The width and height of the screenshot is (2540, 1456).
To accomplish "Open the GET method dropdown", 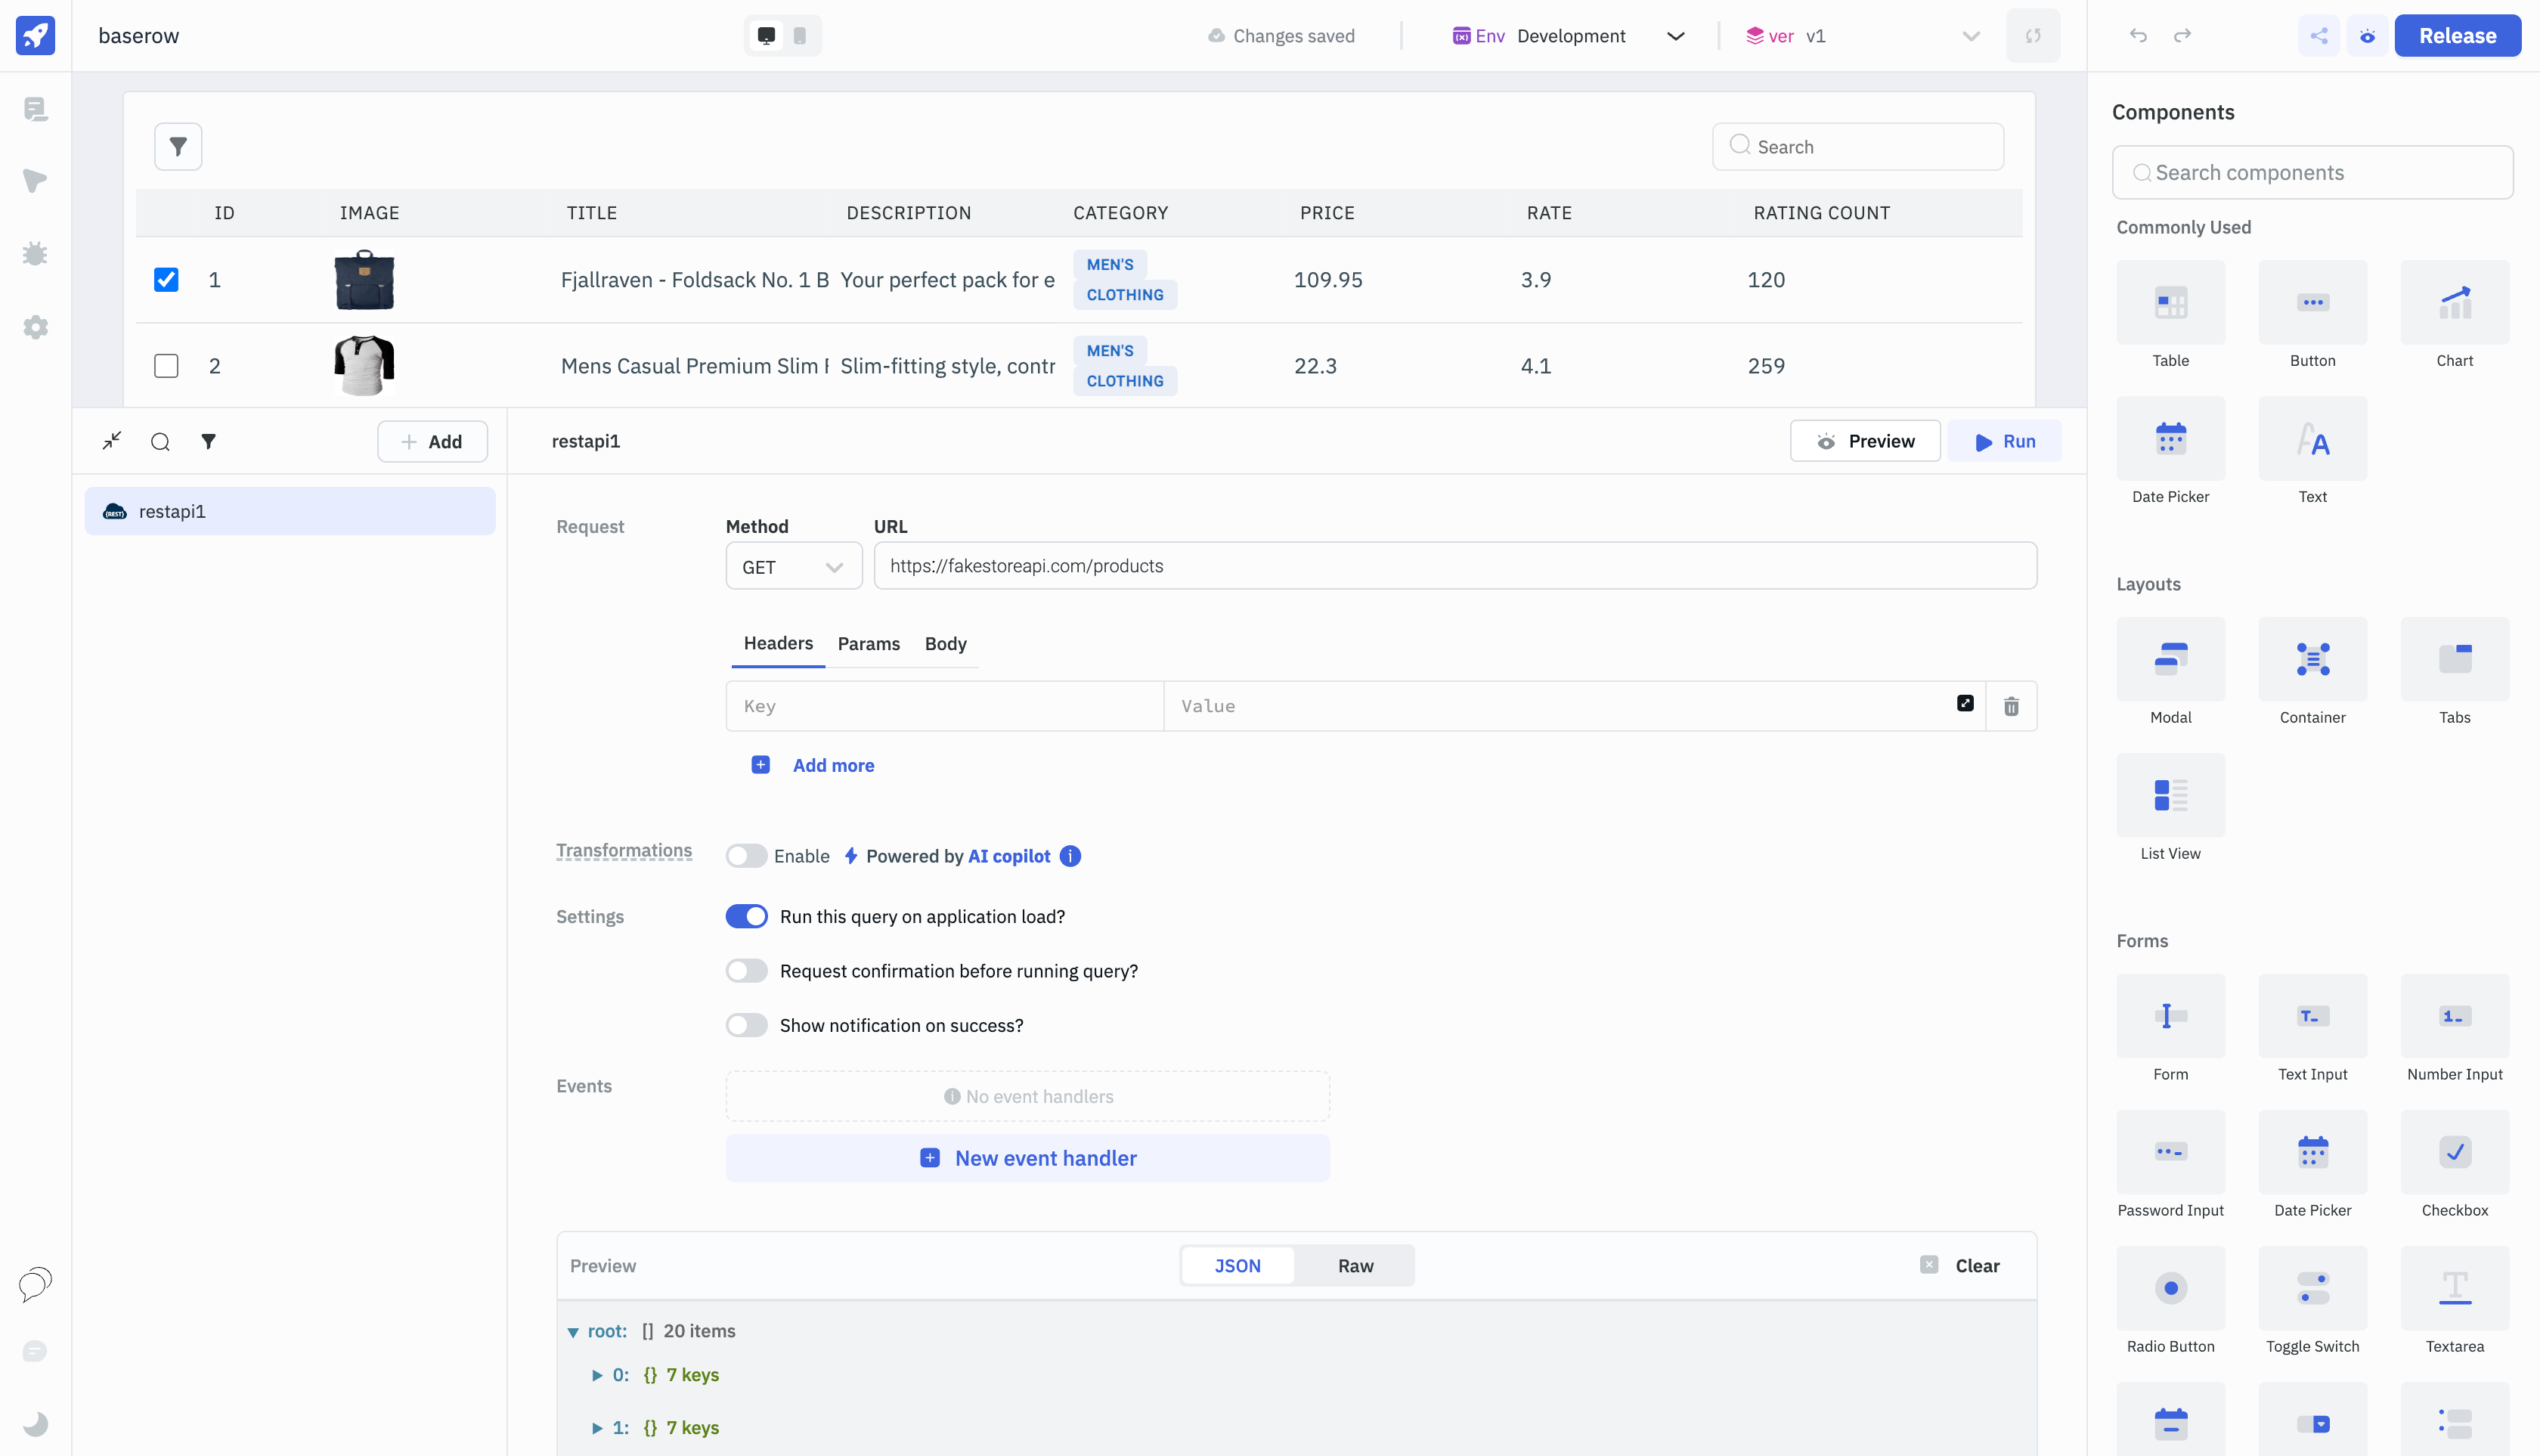I will click(793, 567).
